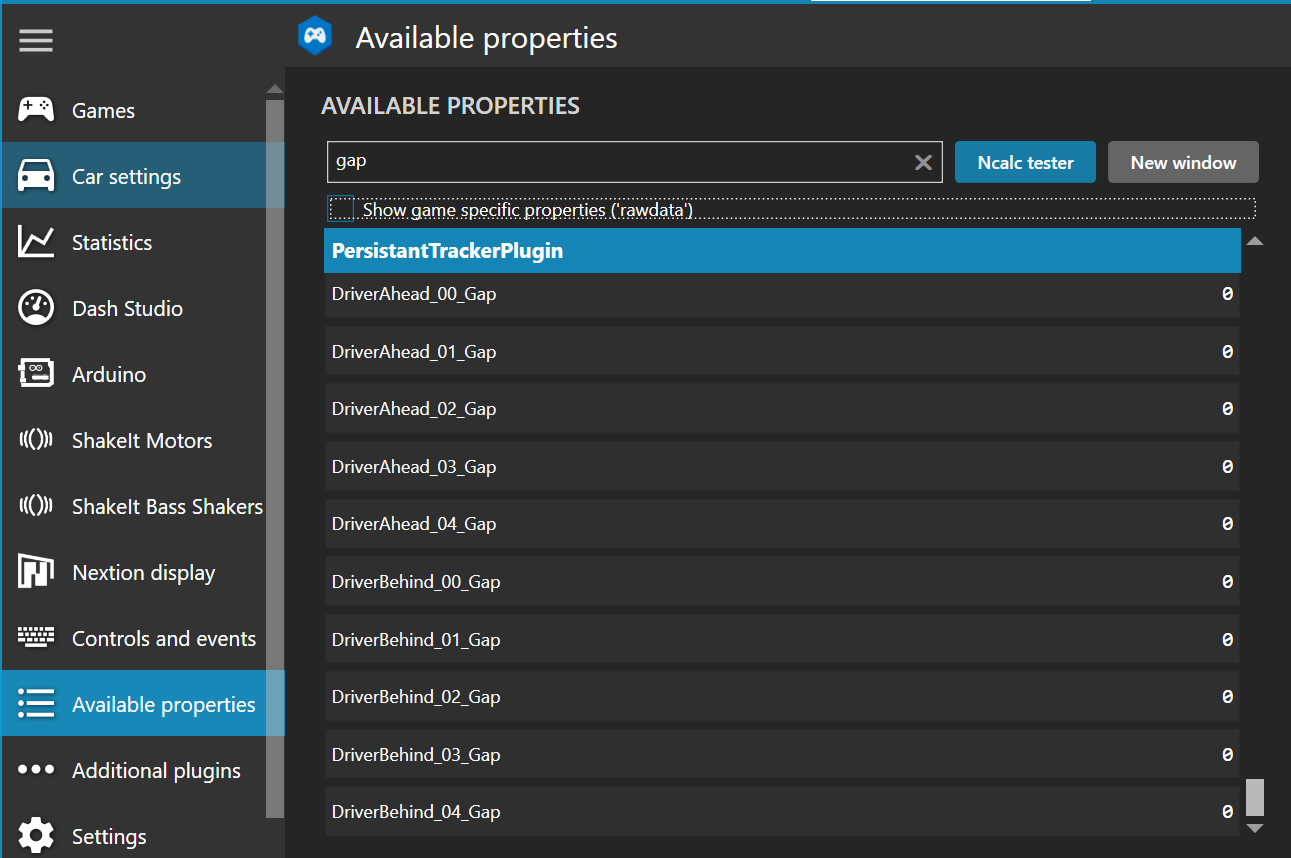Click the Ncalc tester button
The image size is (1291, 858).
coord(1026,162)
